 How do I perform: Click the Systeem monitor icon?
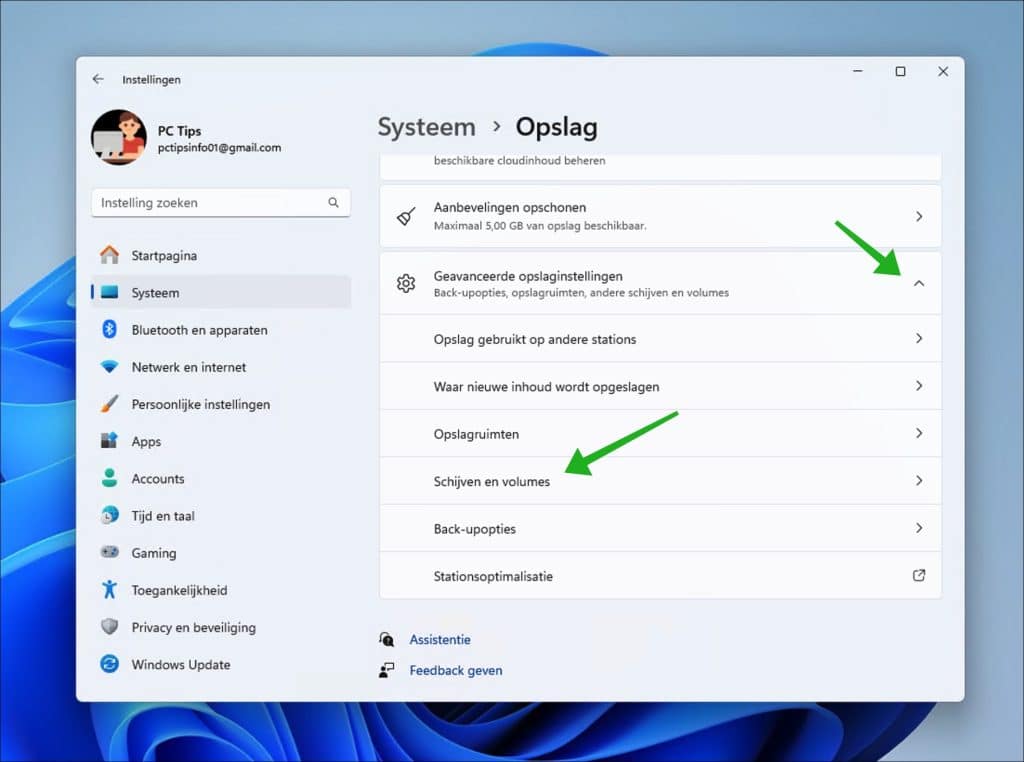click(x=110, y=292)
